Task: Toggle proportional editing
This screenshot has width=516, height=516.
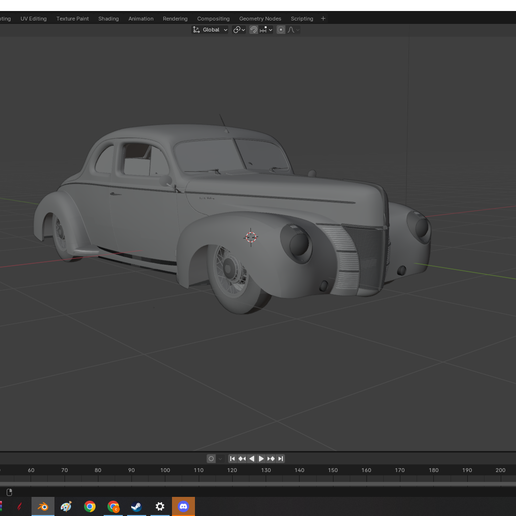Action: 281,30
